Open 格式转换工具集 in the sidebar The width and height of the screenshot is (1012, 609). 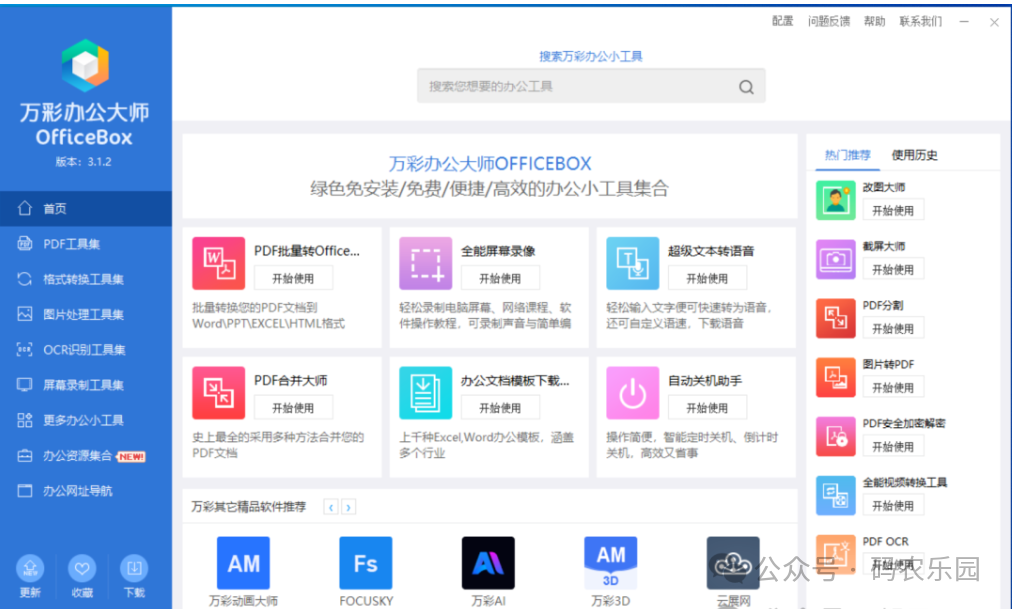(x=86, y=279)
